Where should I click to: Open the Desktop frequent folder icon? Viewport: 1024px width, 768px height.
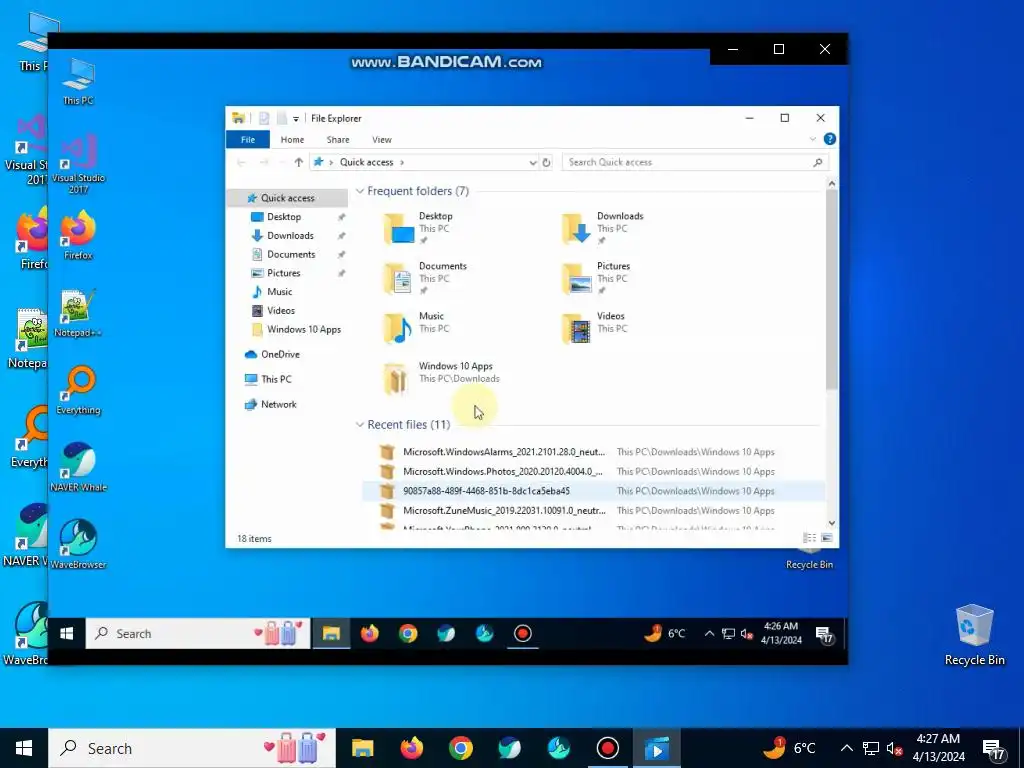tap(398, 229)
